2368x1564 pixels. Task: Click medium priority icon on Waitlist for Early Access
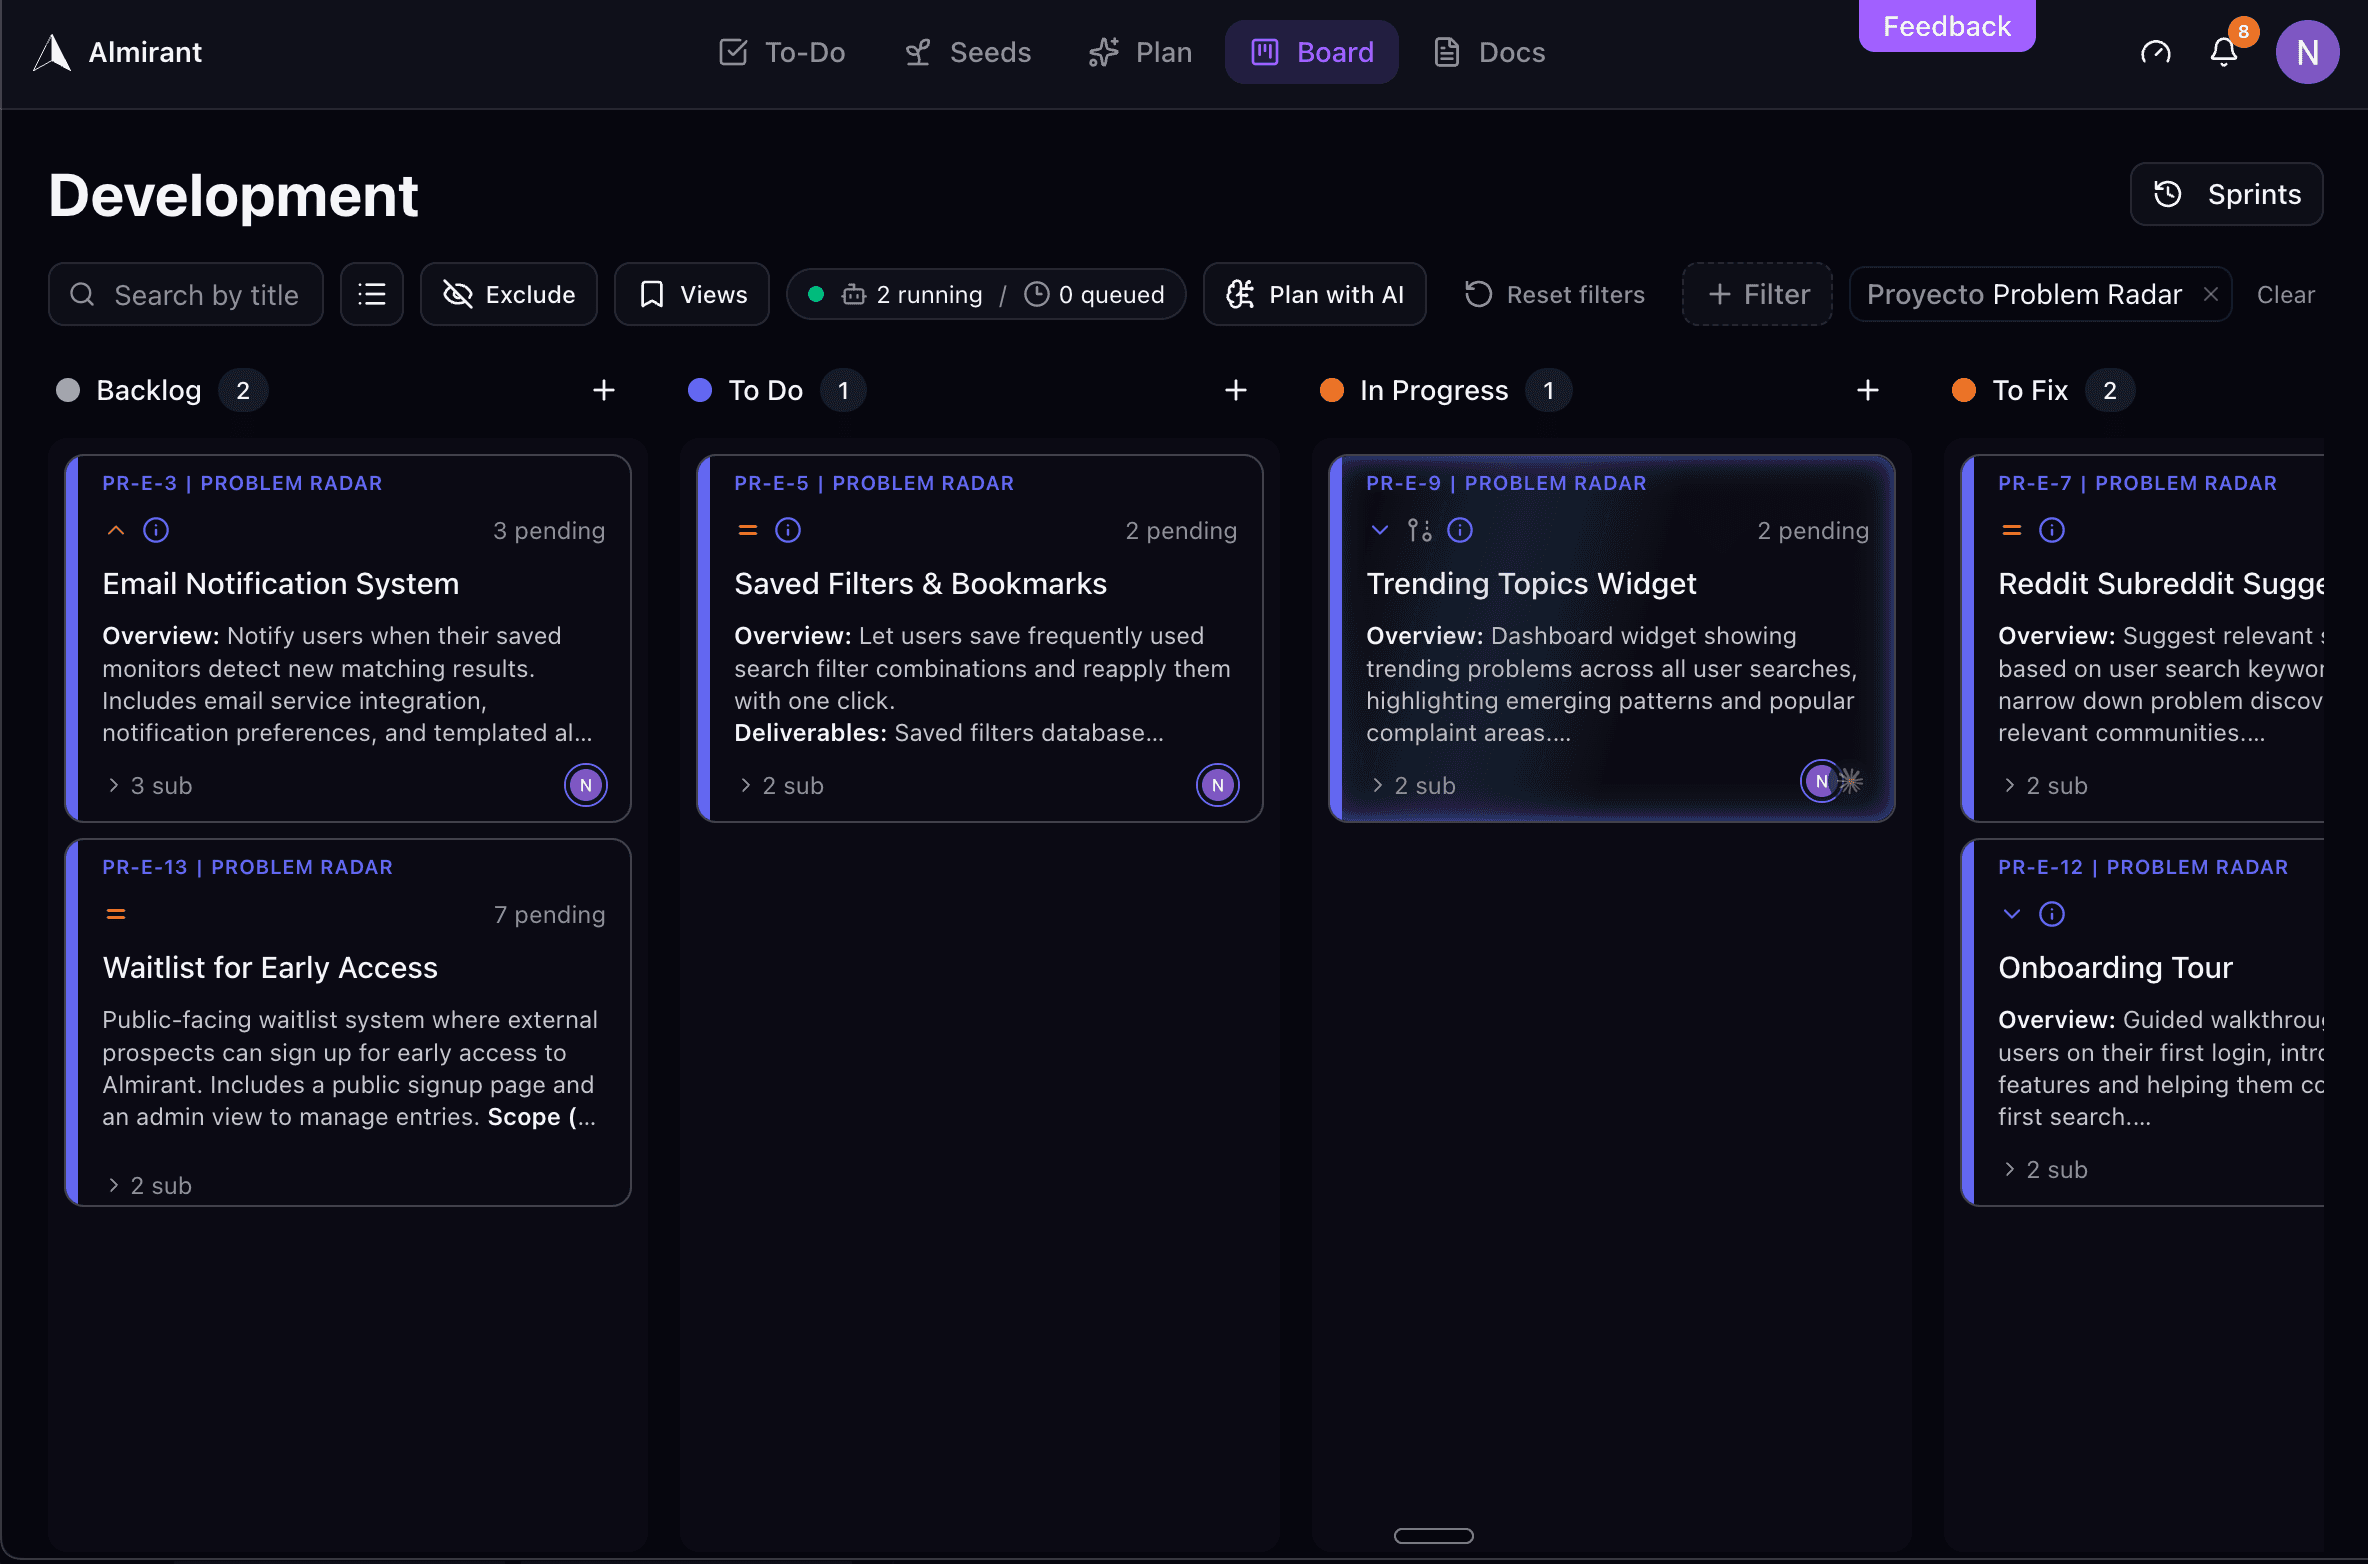coord(115,913)
